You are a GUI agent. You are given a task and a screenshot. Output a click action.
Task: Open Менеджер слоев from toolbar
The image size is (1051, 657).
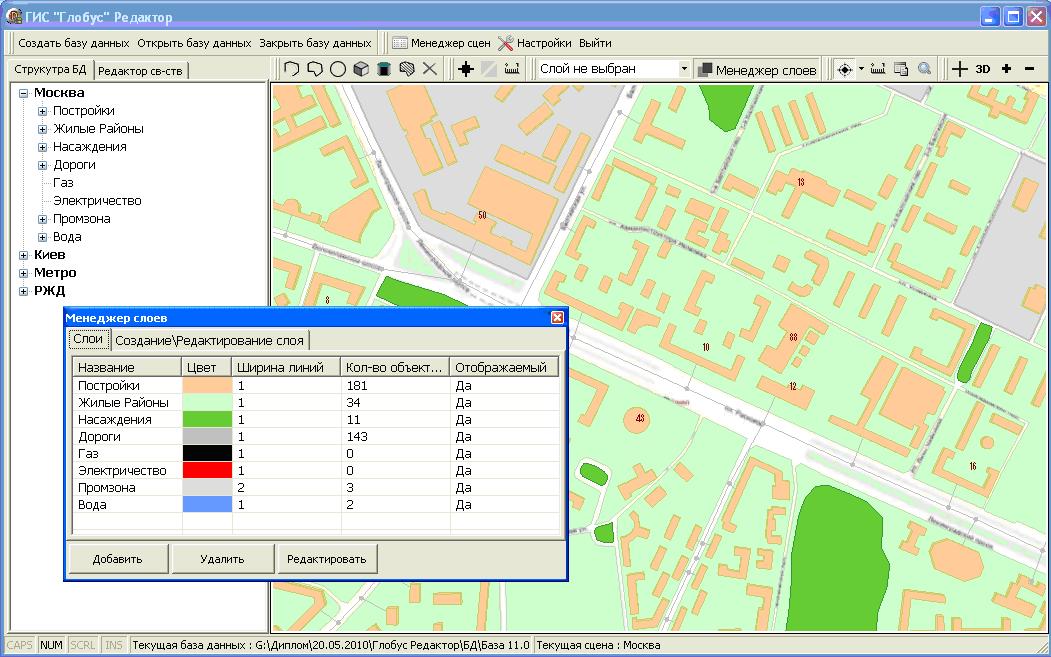click(x=757, y=69)
